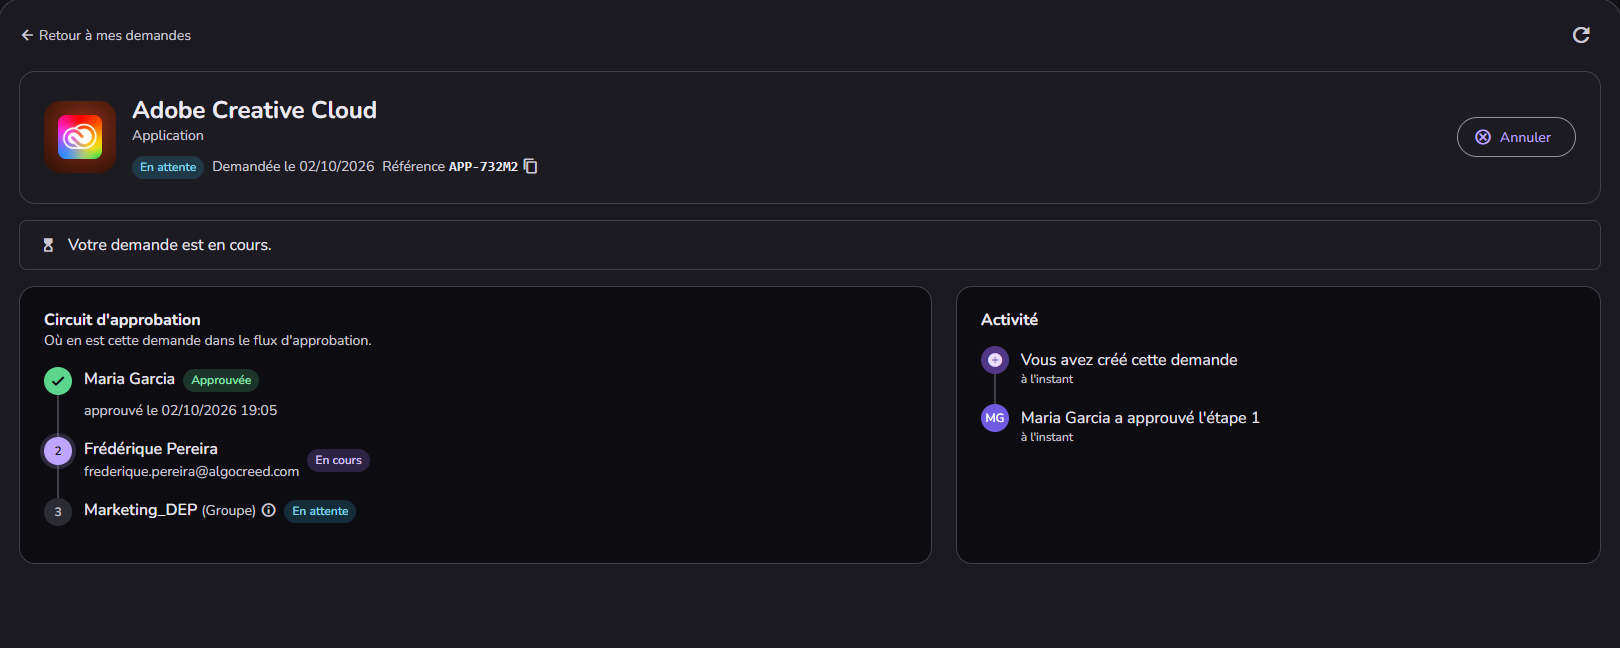
Task: Click the plus icon beside request created entry
Action: [x=995, y=360]
